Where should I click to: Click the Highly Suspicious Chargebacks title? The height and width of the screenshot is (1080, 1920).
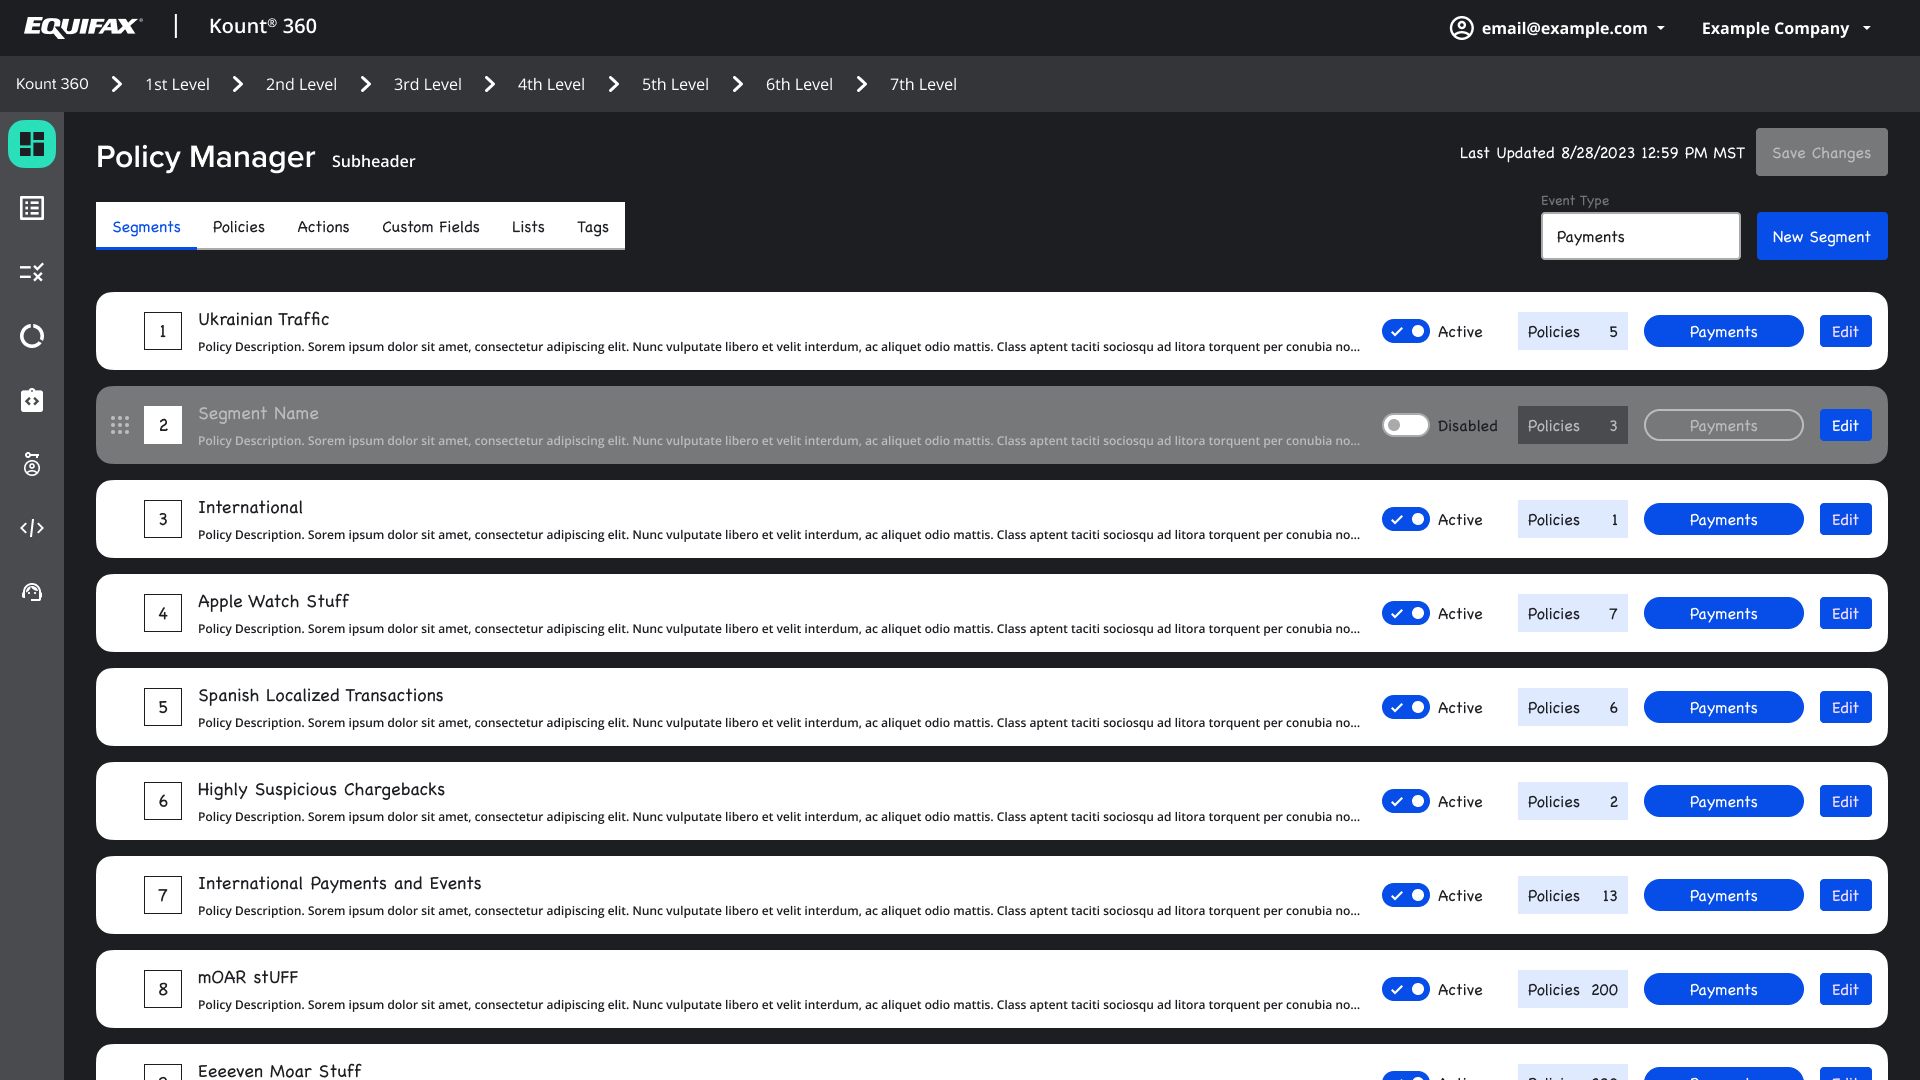pyautogui.click(x=321, y=789)
